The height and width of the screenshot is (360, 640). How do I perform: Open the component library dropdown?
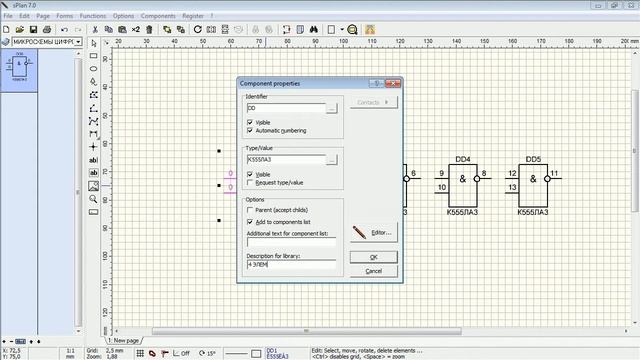78,42
